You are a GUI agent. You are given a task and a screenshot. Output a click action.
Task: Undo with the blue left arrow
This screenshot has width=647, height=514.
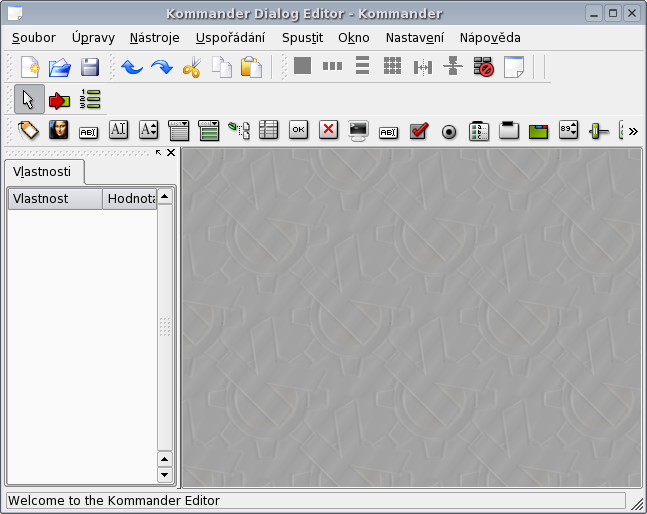[132, 67]
